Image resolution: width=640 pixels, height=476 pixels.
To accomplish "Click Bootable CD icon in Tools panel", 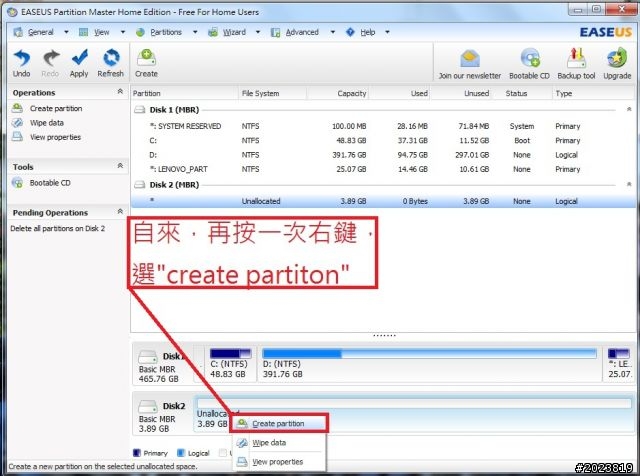I will pos(18,182).
